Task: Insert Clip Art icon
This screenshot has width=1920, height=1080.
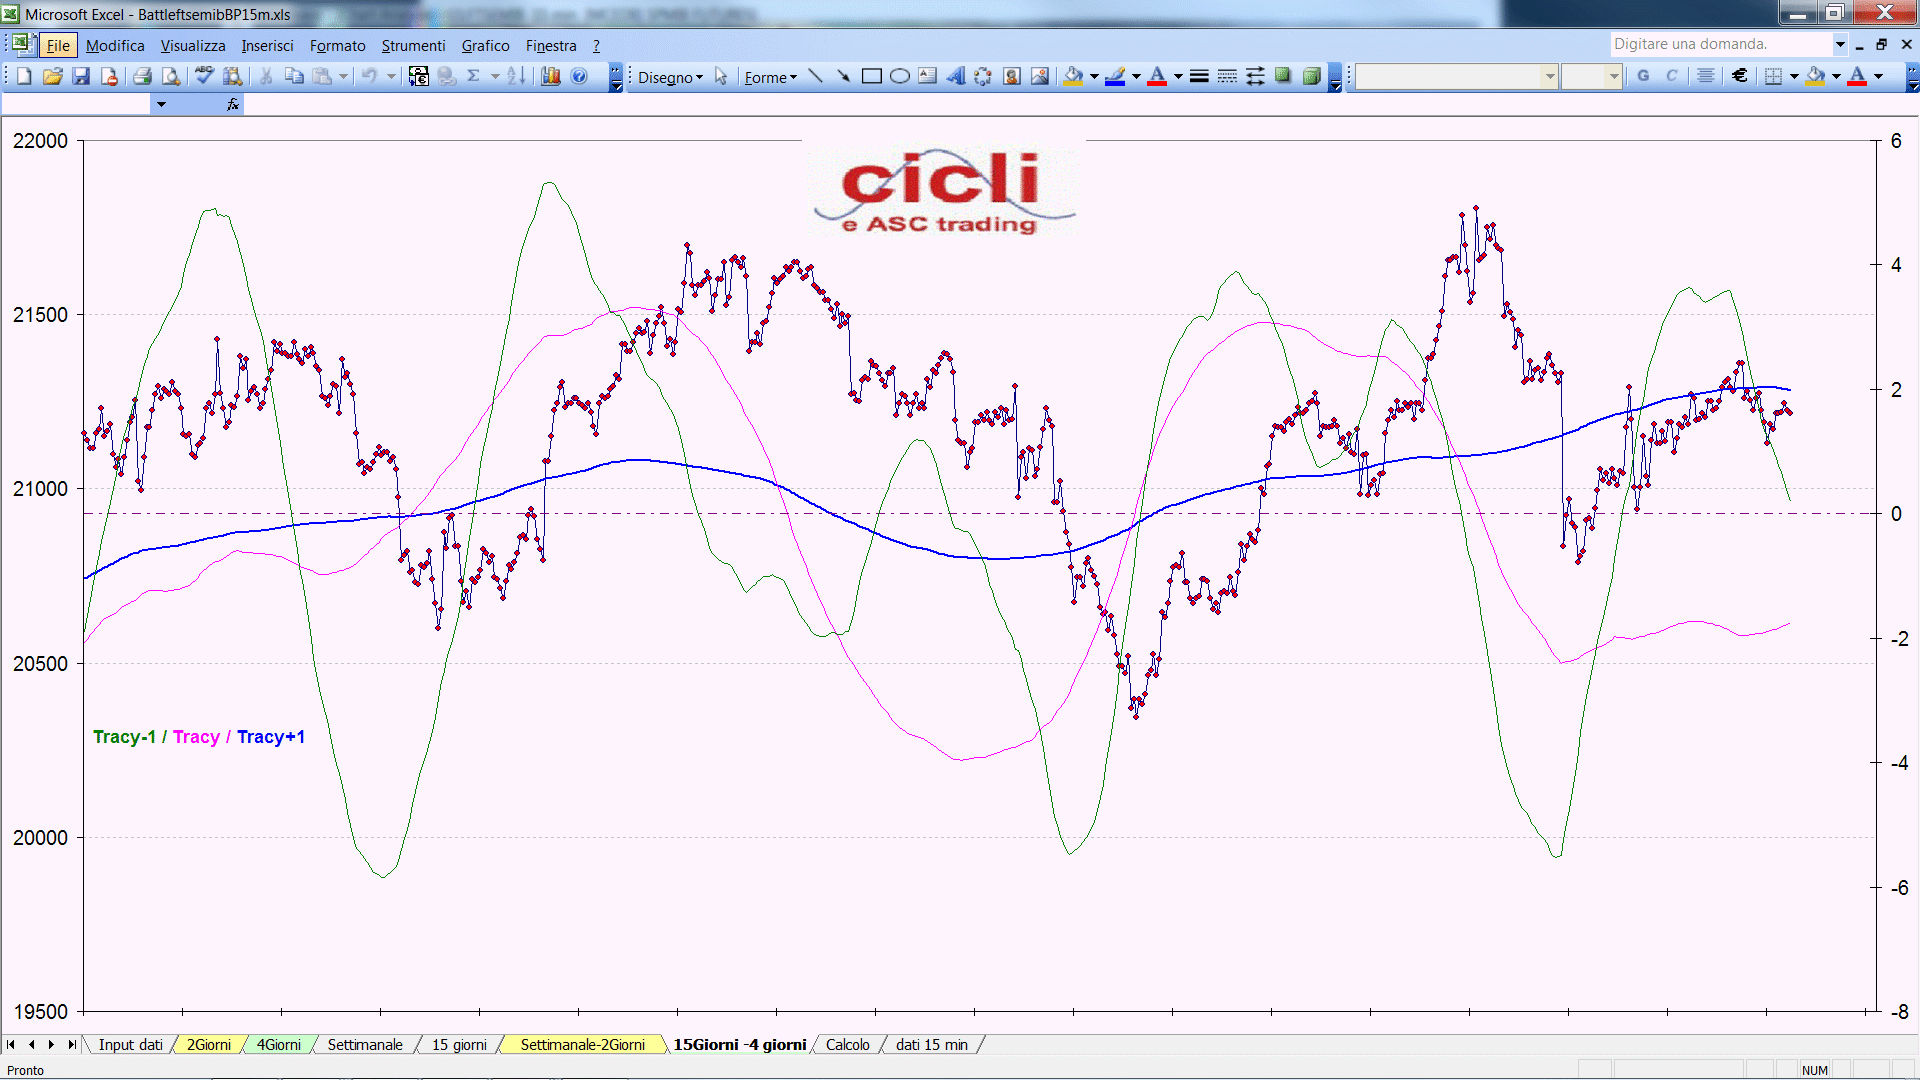Action: click(x=1012, y=76)
